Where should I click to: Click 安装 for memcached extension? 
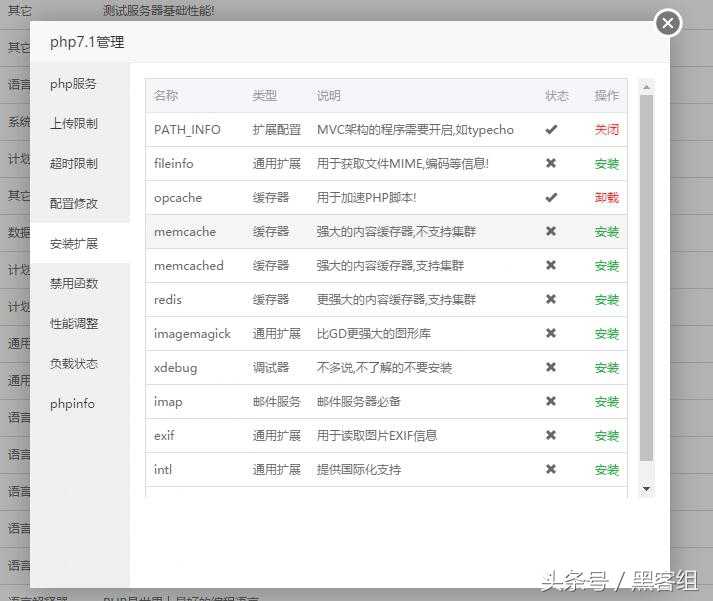pos(607,265)
